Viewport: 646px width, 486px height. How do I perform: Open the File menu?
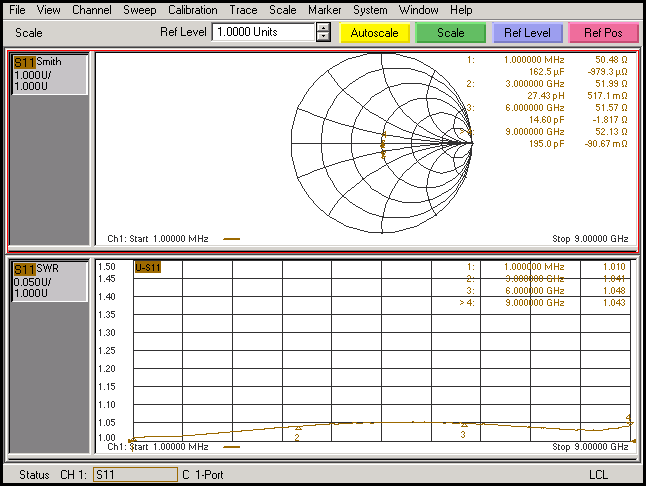pyautogui.click(x=17, y=10)
